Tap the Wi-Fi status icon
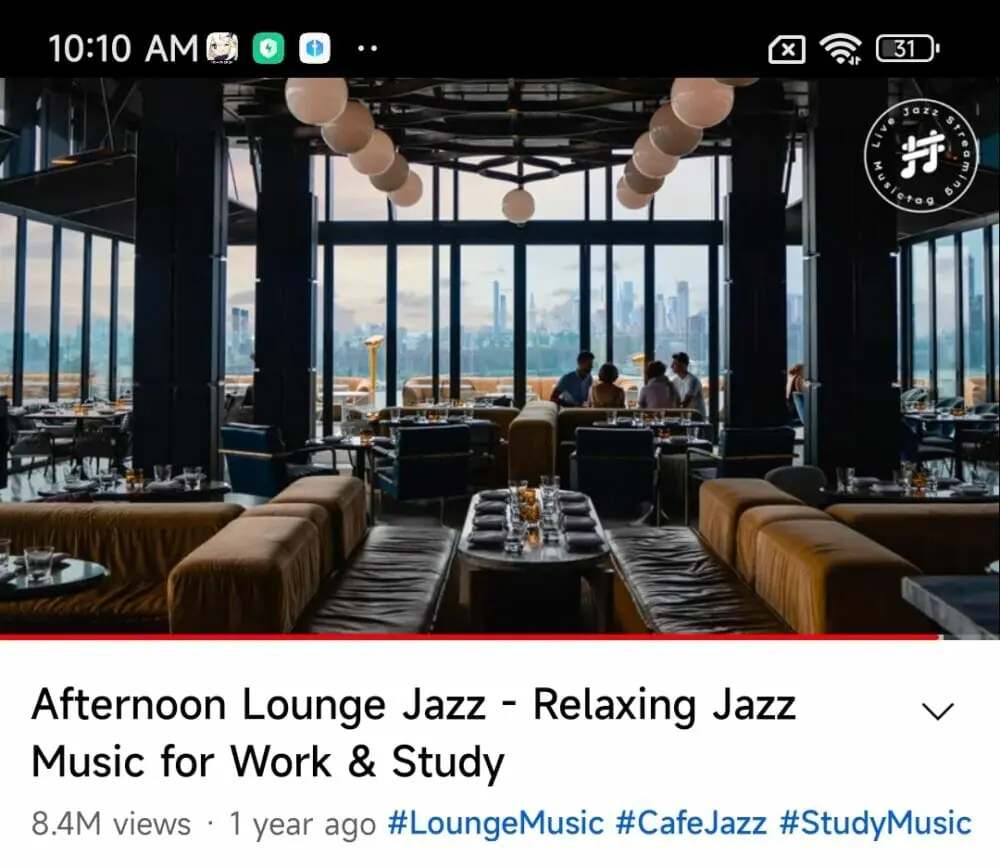Image resolution: width=1000 pixels, height=868 pixels. [840, 49]
